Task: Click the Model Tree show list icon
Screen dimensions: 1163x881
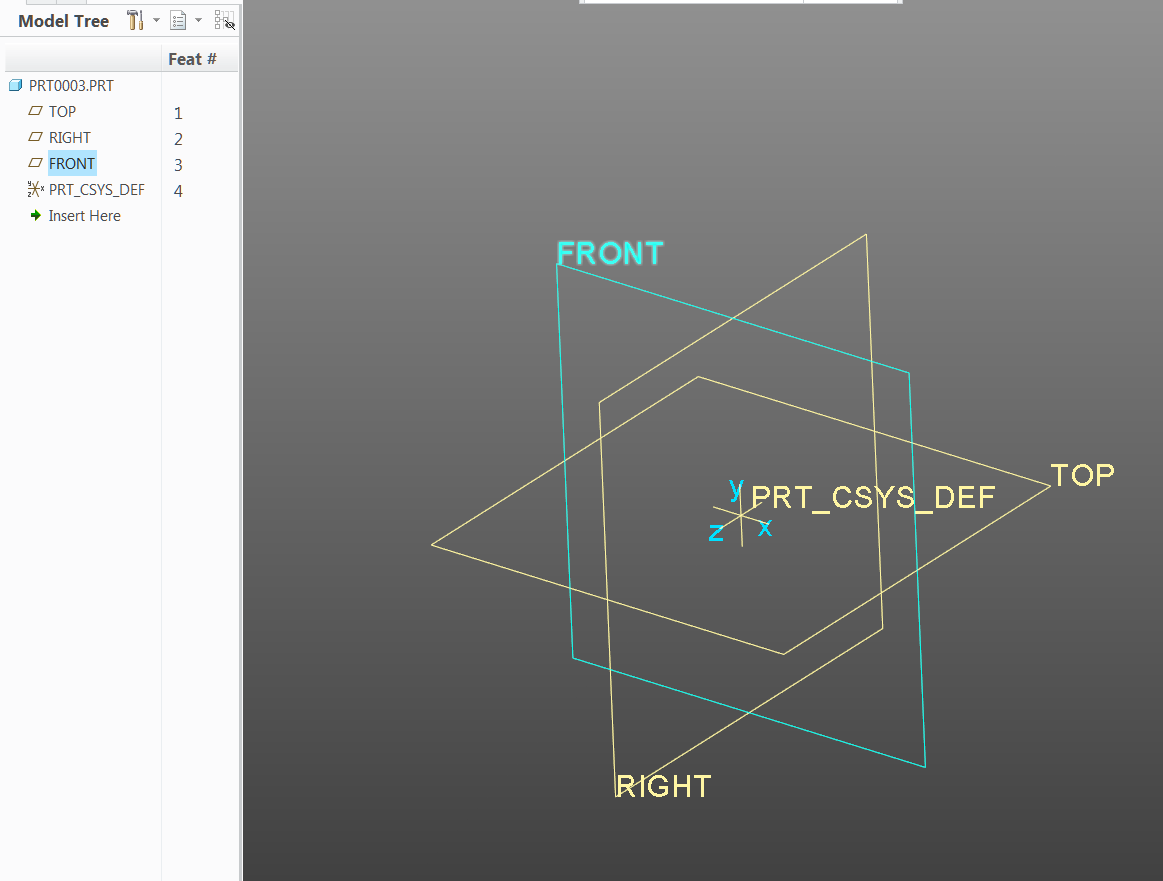Action: (x=178, y=20)
